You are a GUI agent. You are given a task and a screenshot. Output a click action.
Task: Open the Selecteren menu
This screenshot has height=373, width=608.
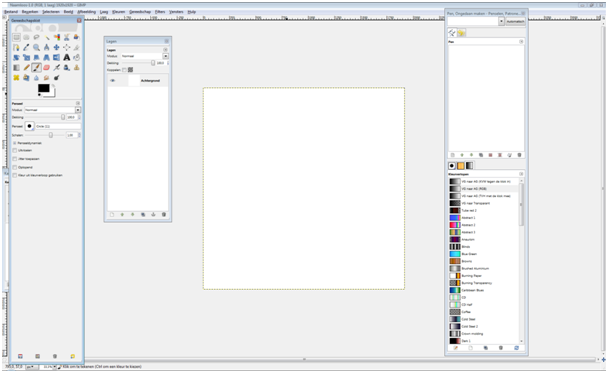point(51,12)
